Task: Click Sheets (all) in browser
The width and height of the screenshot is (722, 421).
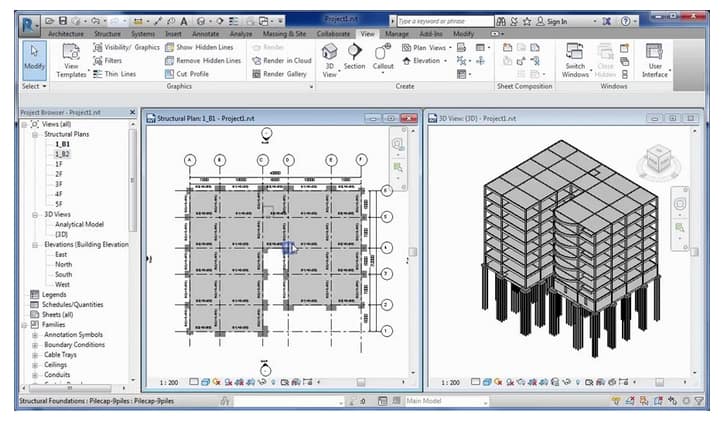Action: click(x=58, y=315)
